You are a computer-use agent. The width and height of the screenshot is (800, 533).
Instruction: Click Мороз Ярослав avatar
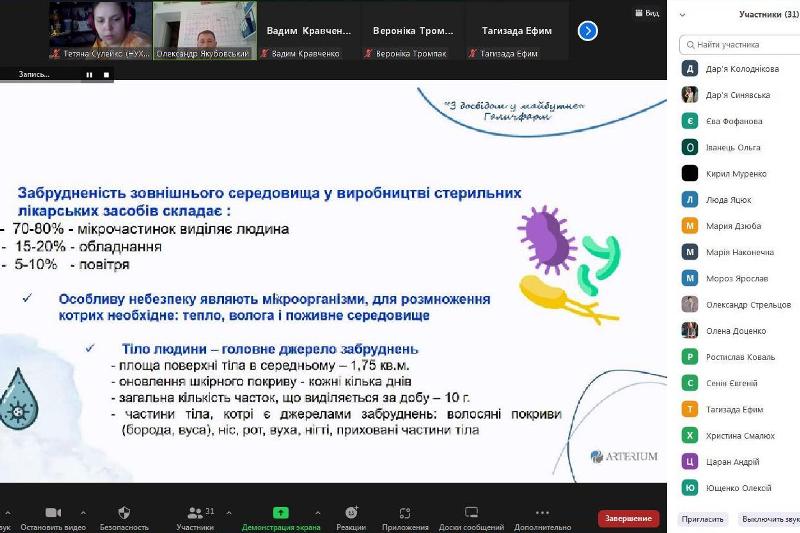pyautogui.click(x=690, y=278)
